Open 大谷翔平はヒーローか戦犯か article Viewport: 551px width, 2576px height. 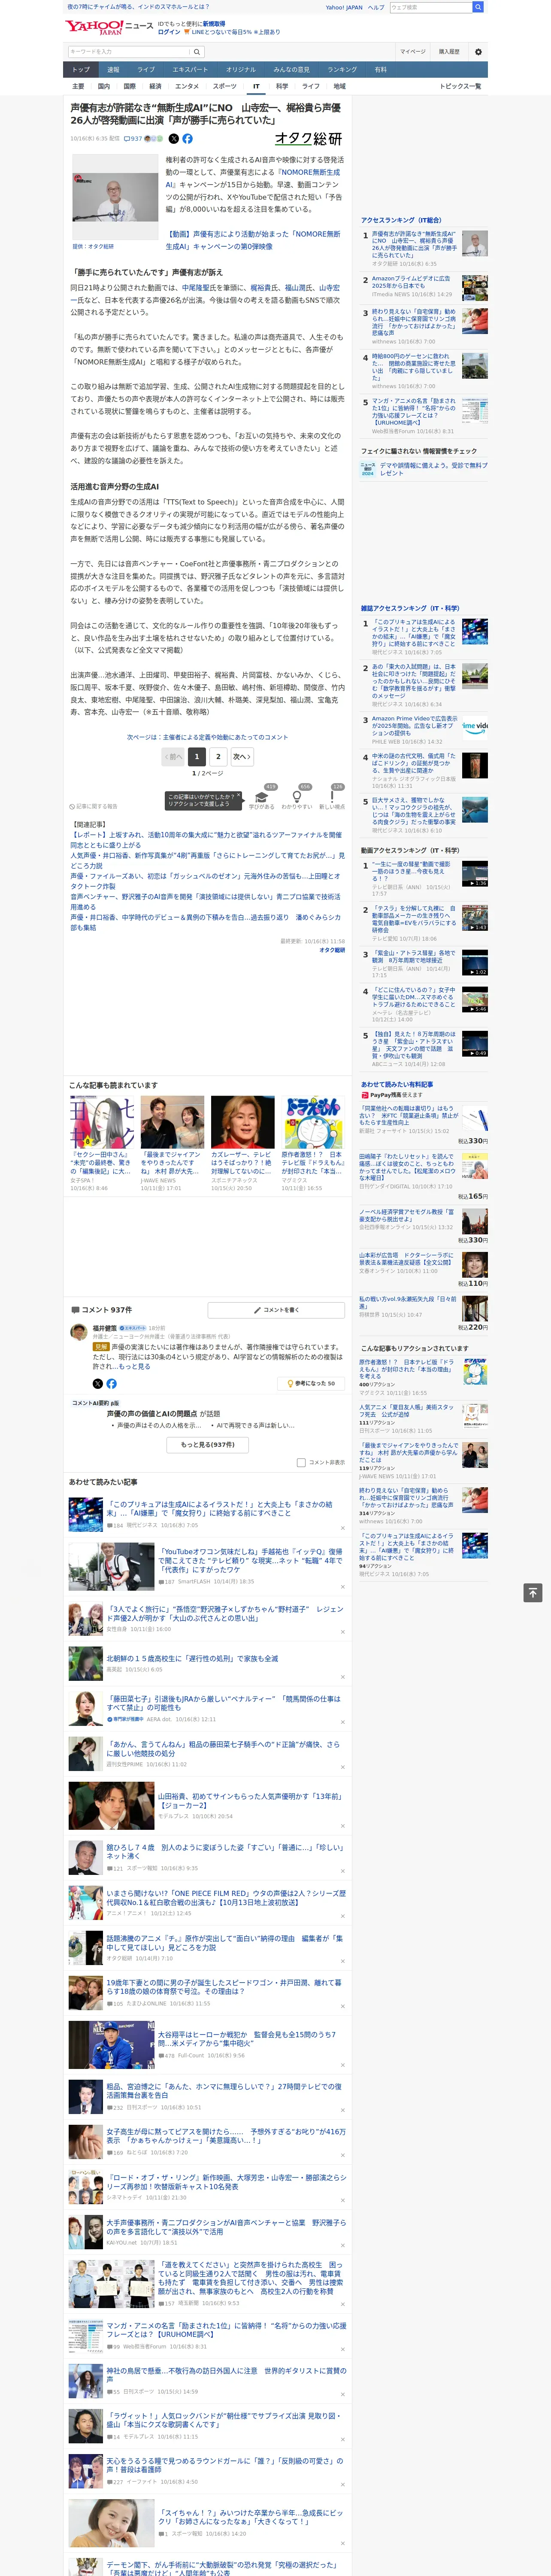[x=247, y=2039]
